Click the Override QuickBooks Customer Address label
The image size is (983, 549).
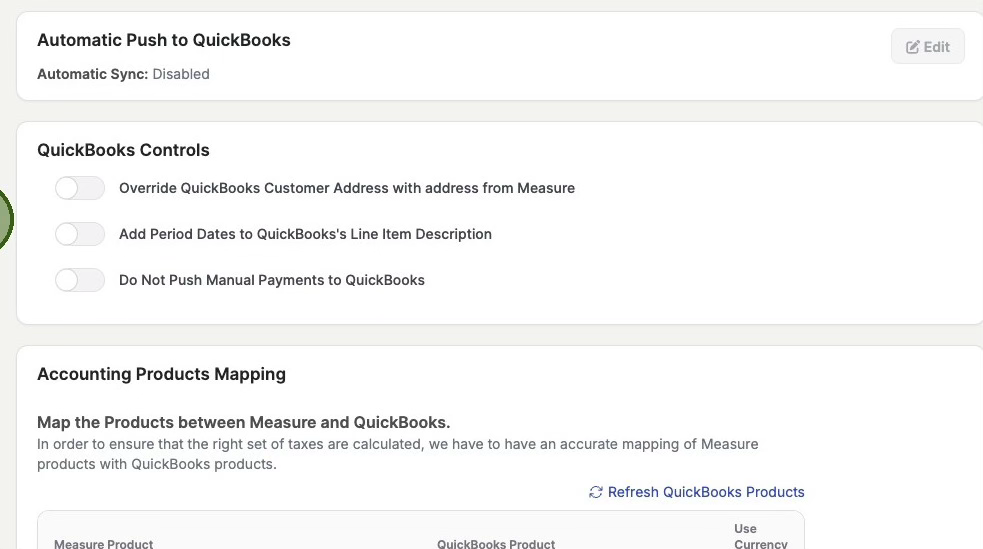click(347, 188)
